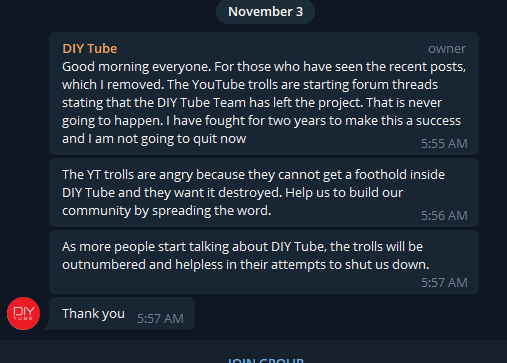Image resolution: width=507 pixels, height=363 pixels.
Task: Click the JOIN GROUP button
Action: click(x=266, y=360)
